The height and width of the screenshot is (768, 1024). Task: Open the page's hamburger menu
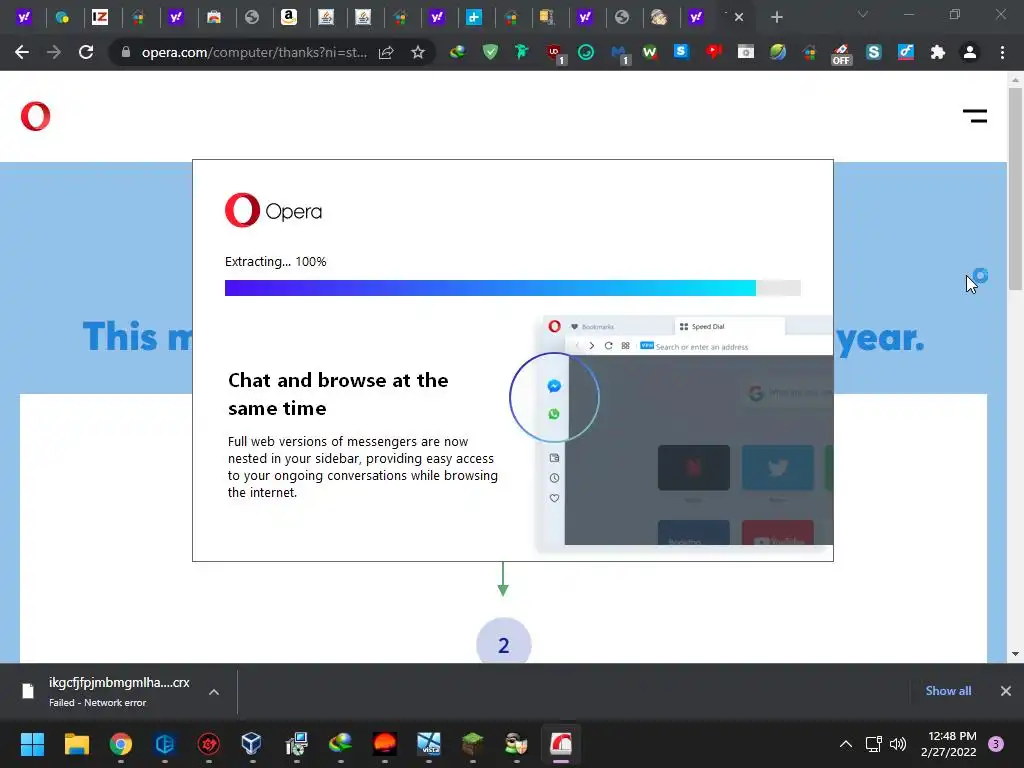[x=974, y=116]
